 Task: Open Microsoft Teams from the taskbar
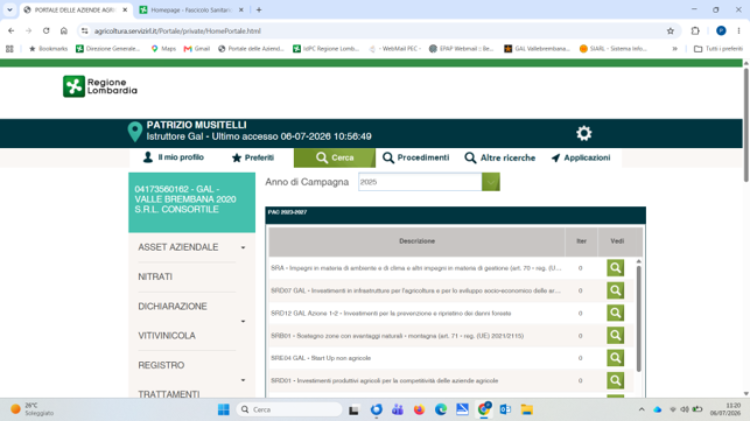(397, 410)
